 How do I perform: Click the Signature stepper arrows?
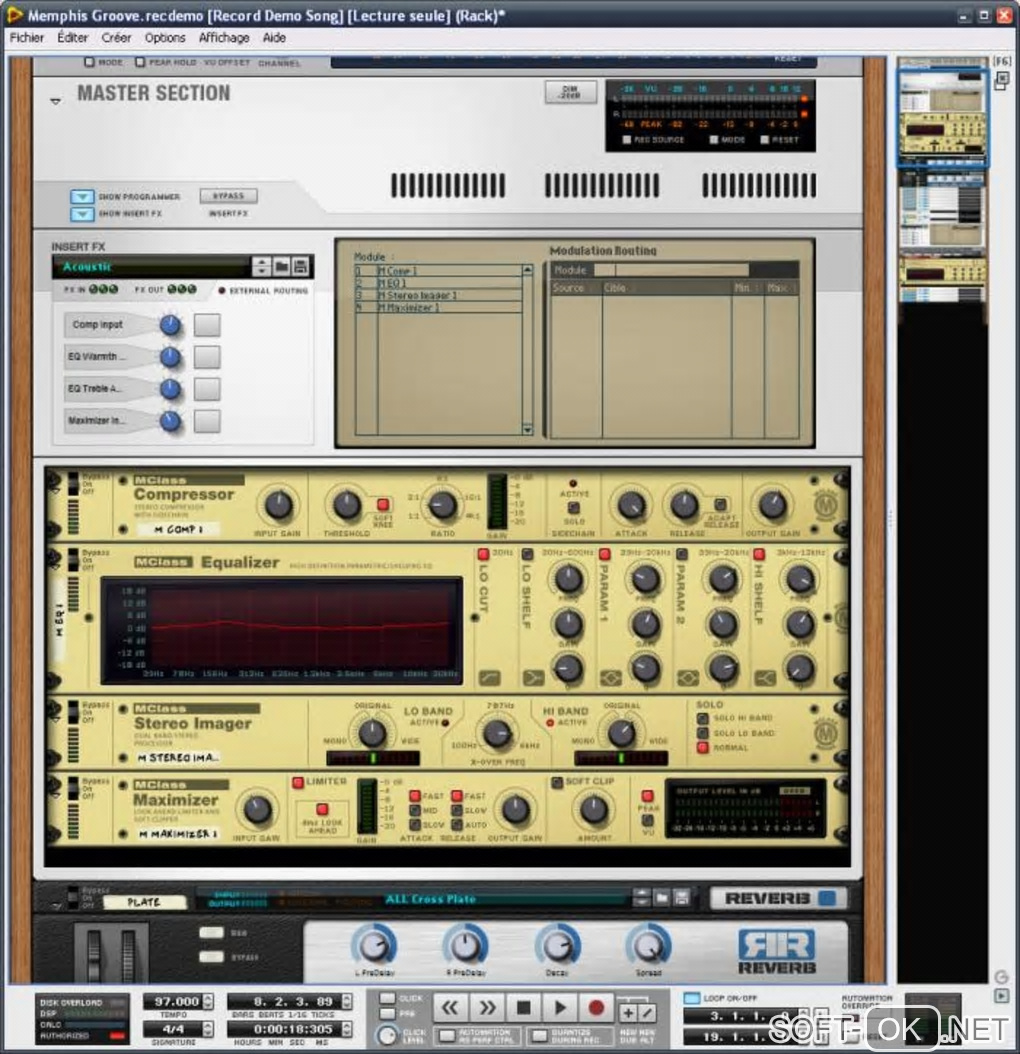(208, 1029)
